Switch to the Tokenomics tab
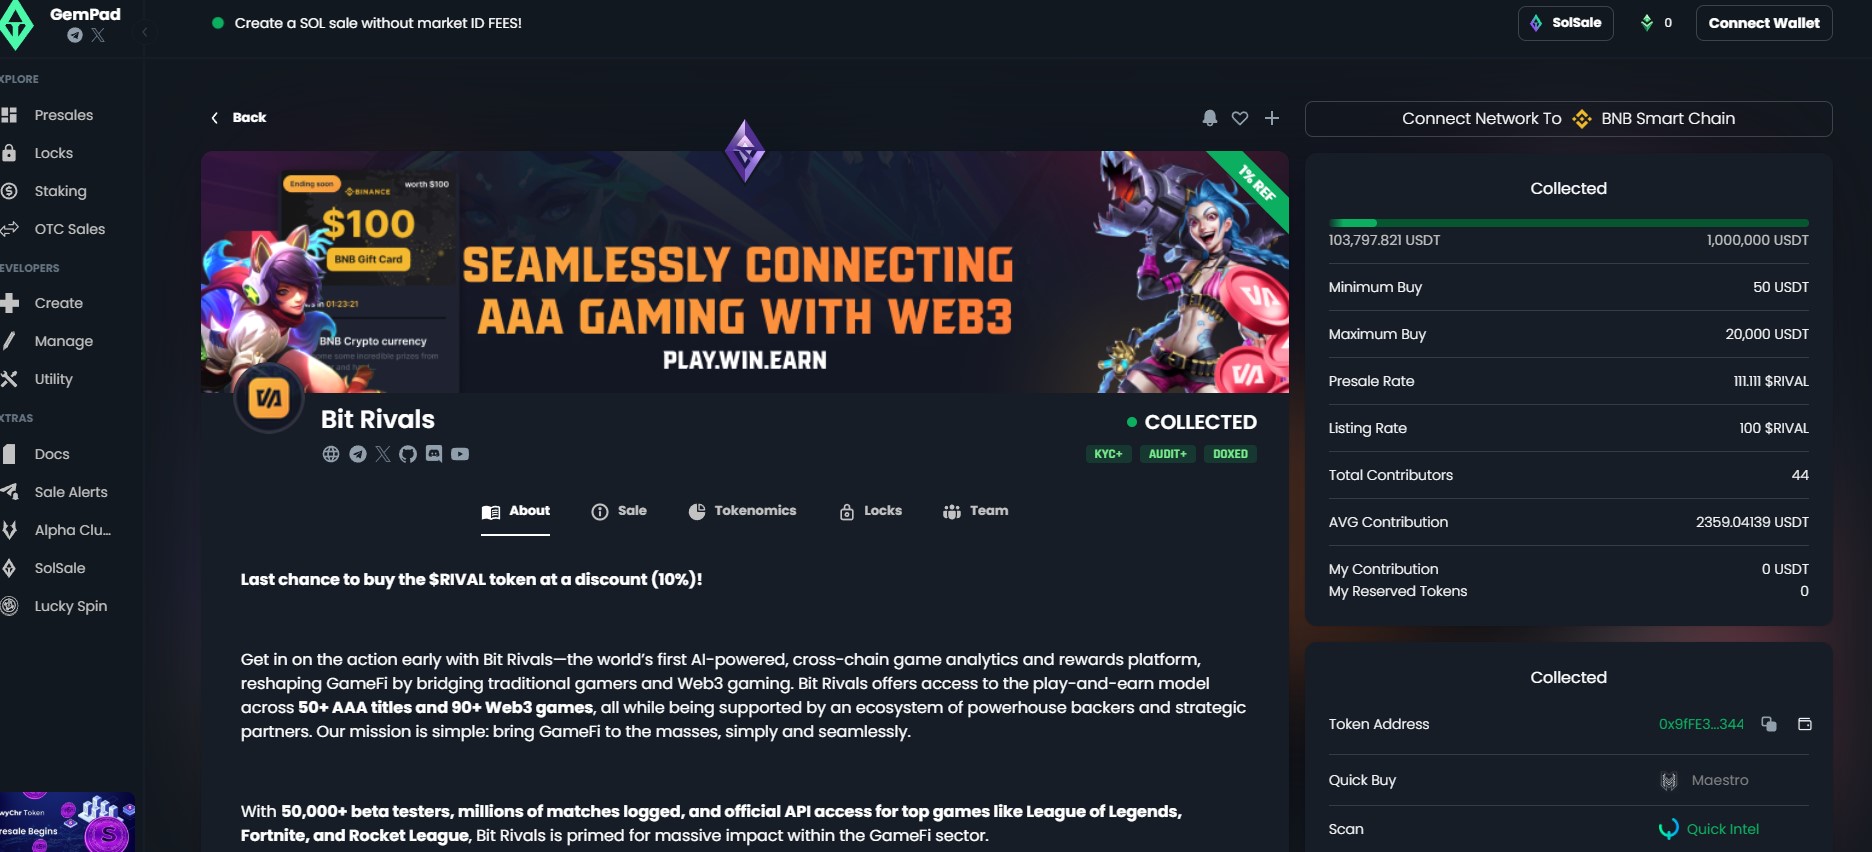The height and width of the screenshot is (852, 1872). click(743, 511)
